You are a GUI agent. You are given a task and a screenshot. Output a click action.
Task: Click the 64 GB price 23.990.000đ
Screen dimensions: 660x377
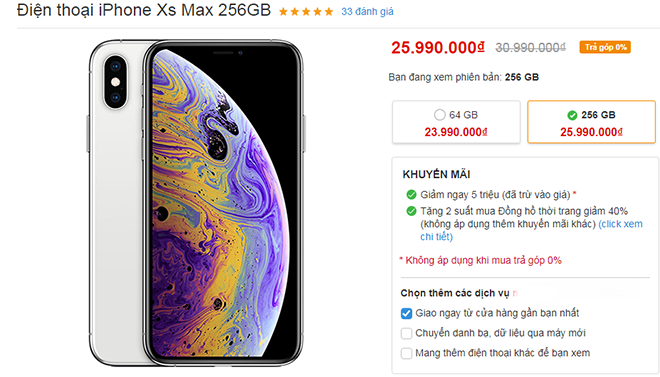[x=456, y=132]
